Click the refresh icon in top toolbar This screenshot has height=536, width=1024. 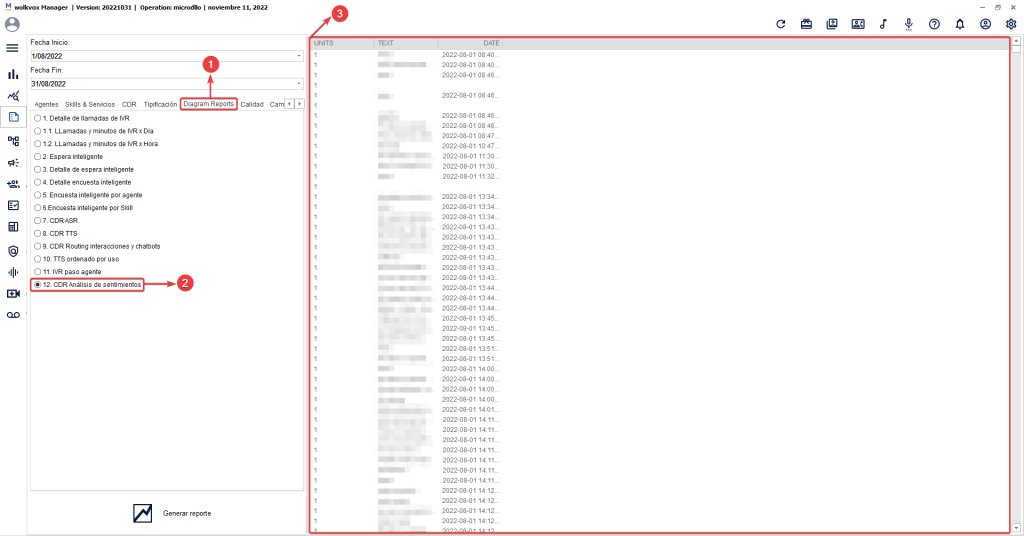point(780,24)
